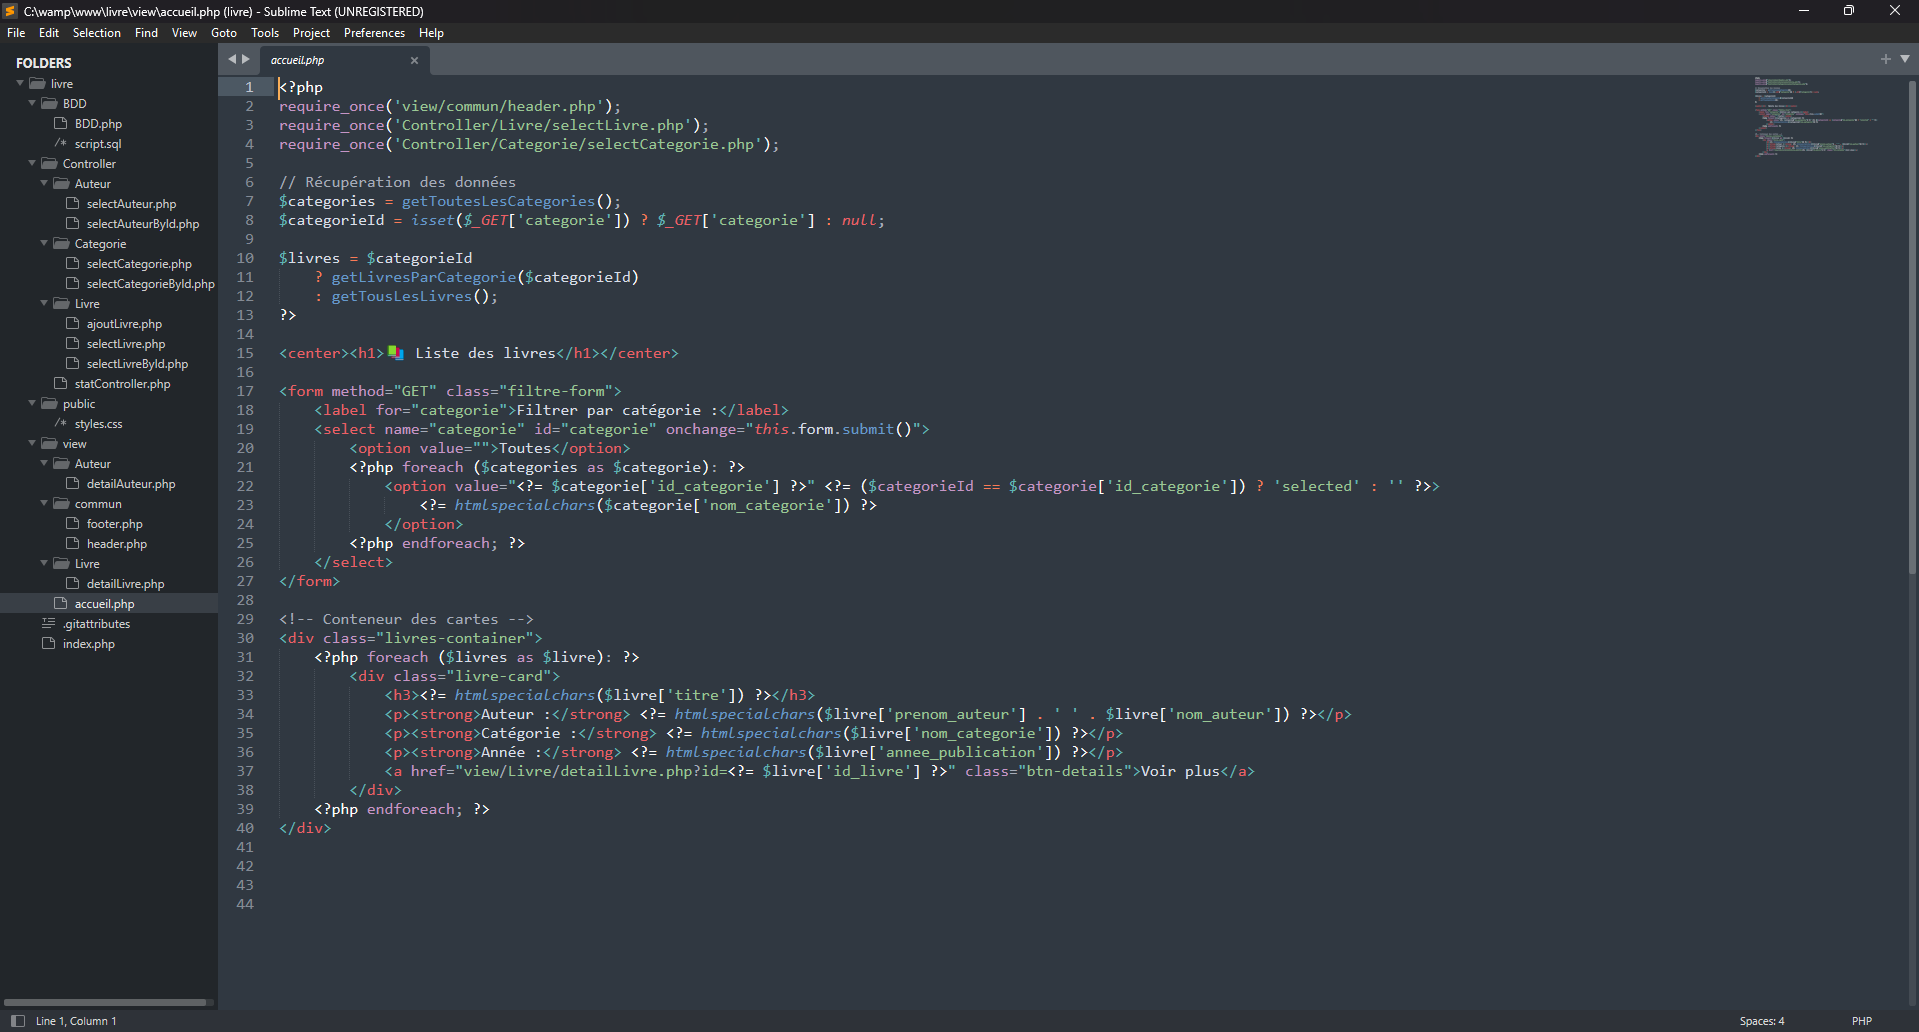
Task: Open header.php file icon in commun
Action: pos(73,544)
